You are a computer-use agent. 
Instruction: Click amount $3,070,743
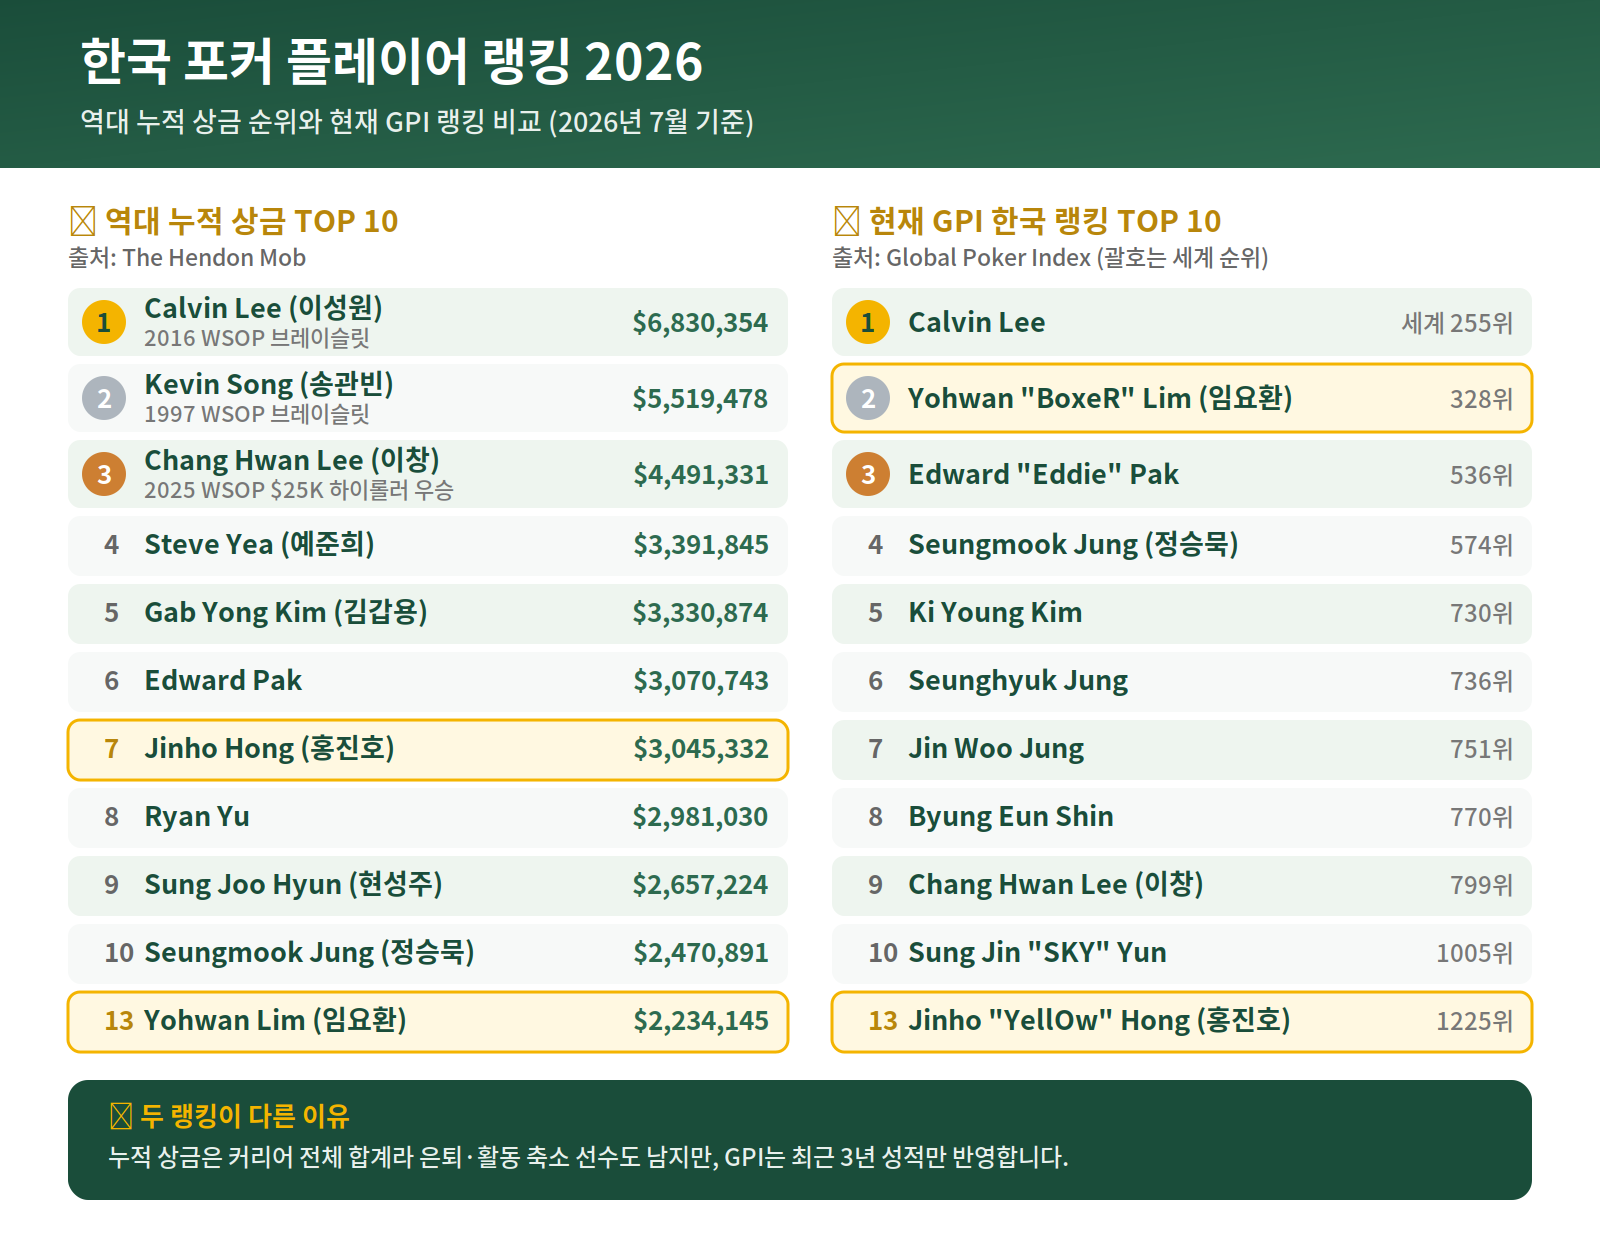(x=700, y=681)
